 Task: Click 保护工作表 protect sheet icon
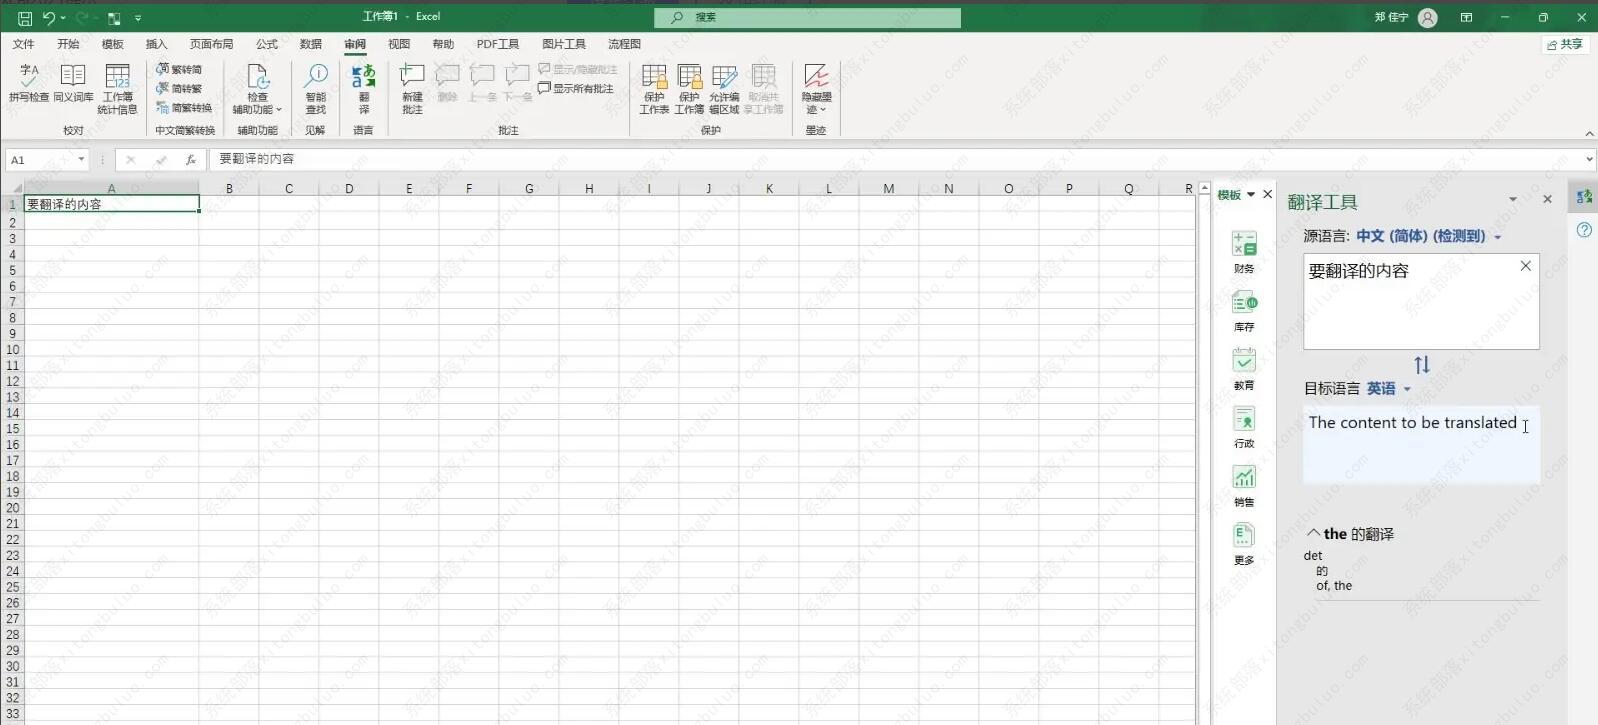(x=654, y=89)
